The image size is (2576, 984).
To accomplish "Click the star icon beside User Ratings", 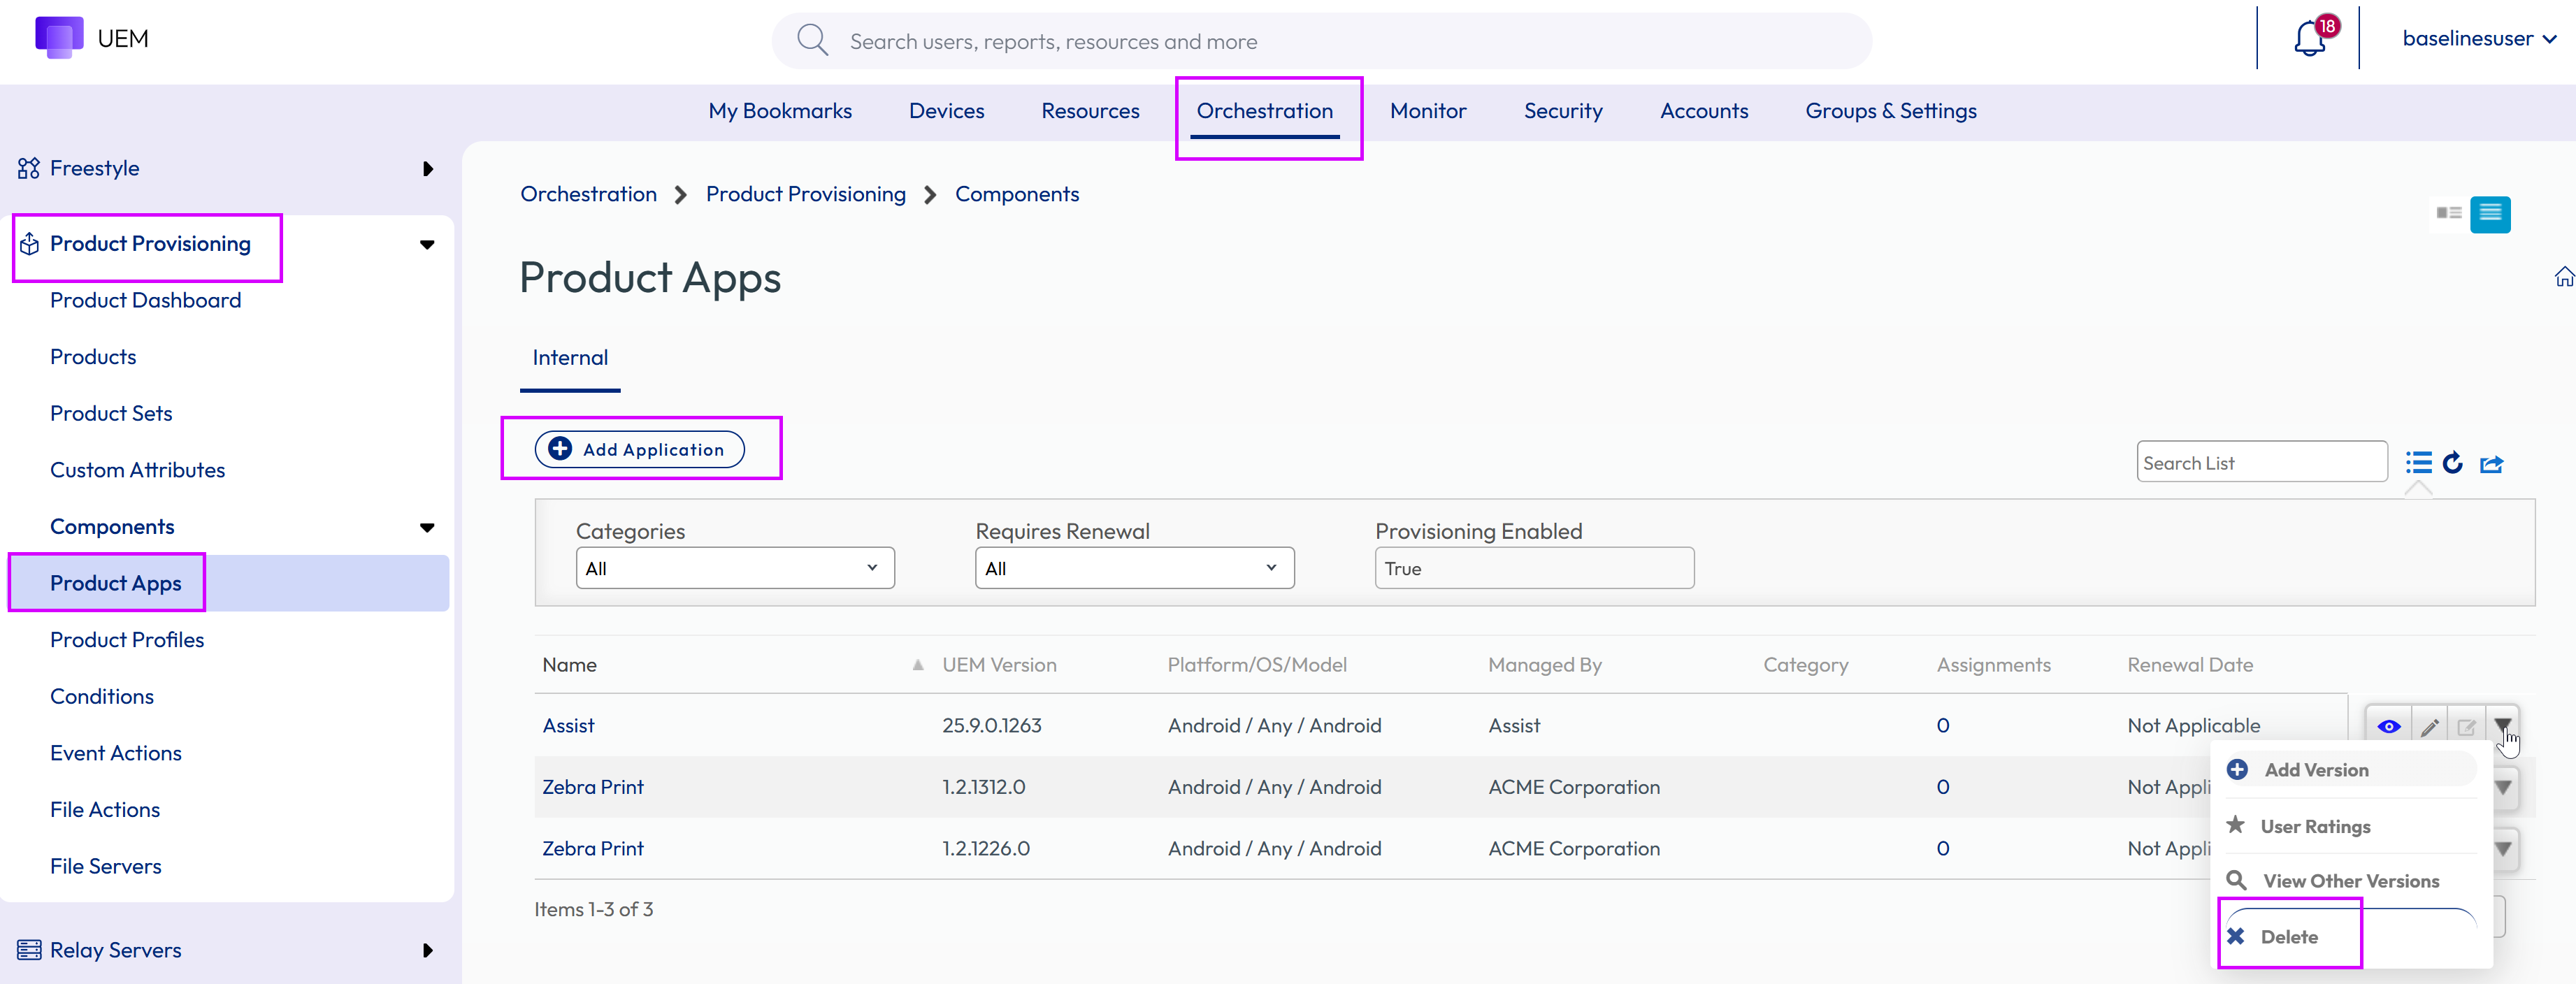I will [x=2236, y=825].
